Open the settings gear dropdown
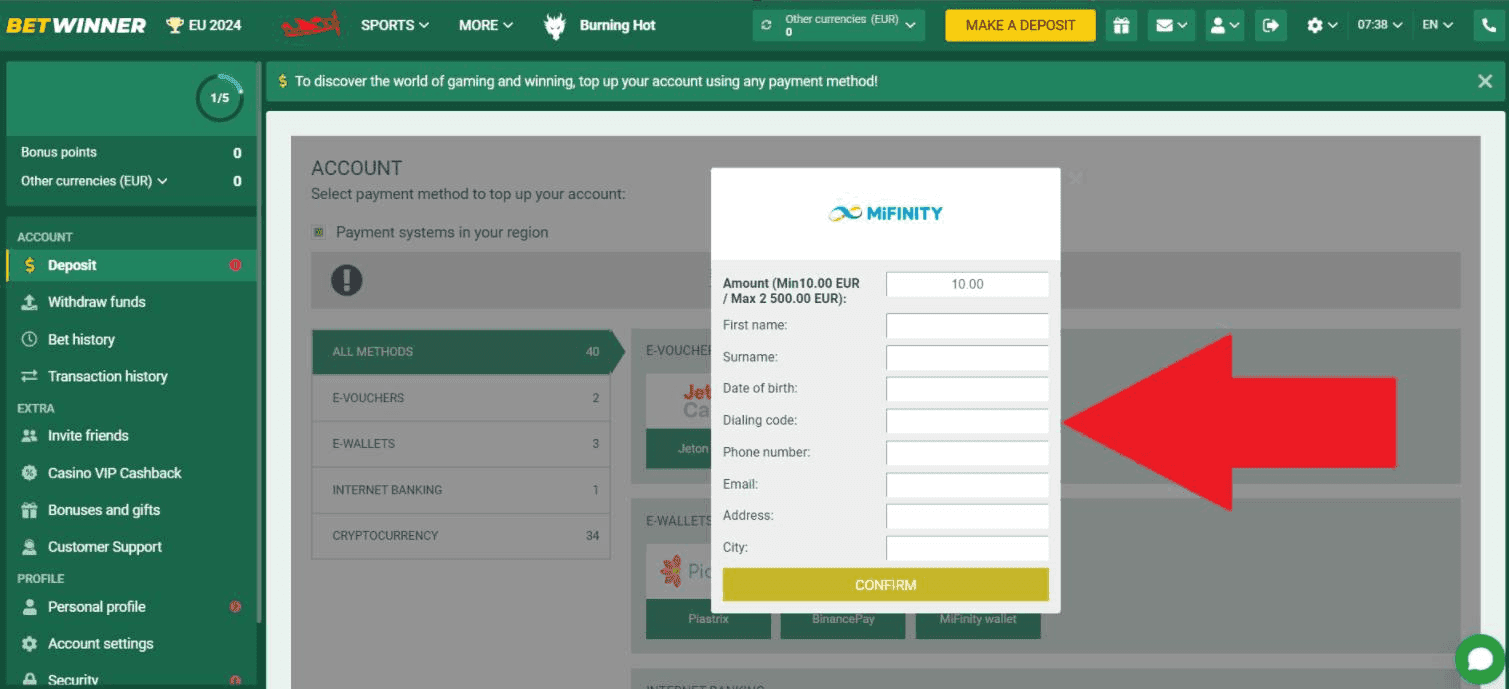The width and height of the screenshot is (1509, 689). tap(1322, 25)
